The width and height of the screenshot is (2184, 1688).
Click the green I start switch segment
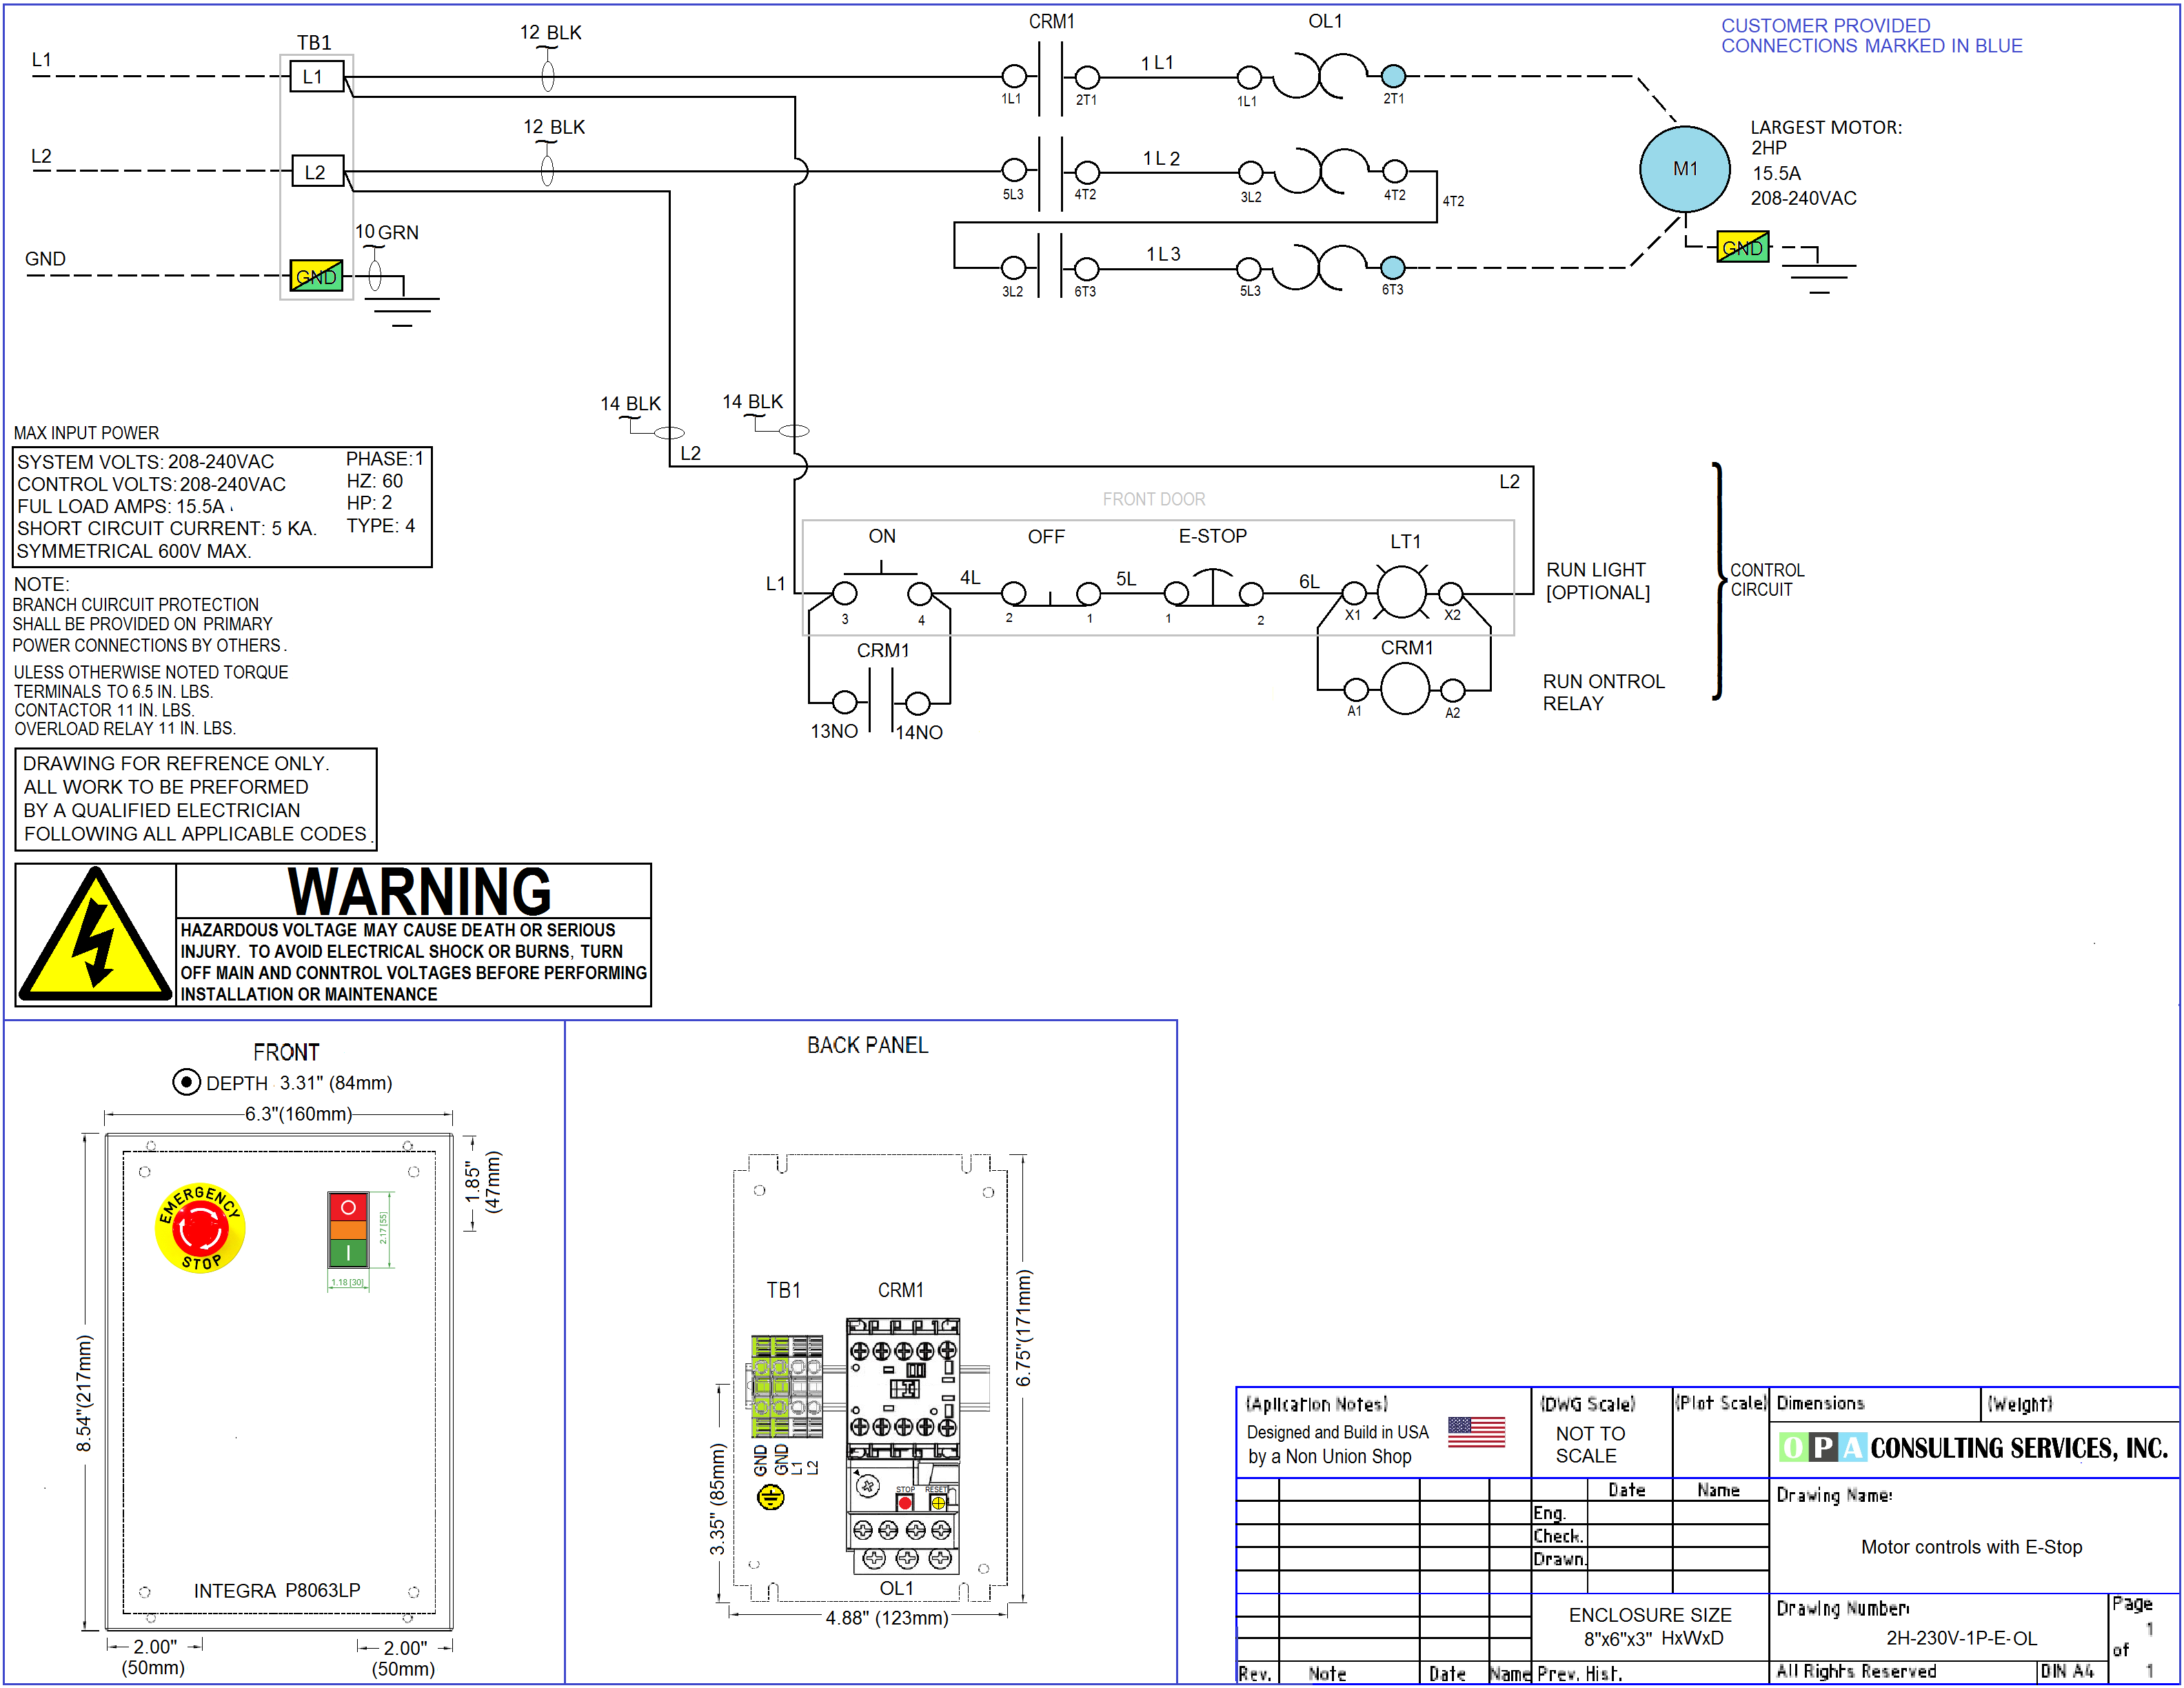pyautogui.click(x=348, y=1252)
